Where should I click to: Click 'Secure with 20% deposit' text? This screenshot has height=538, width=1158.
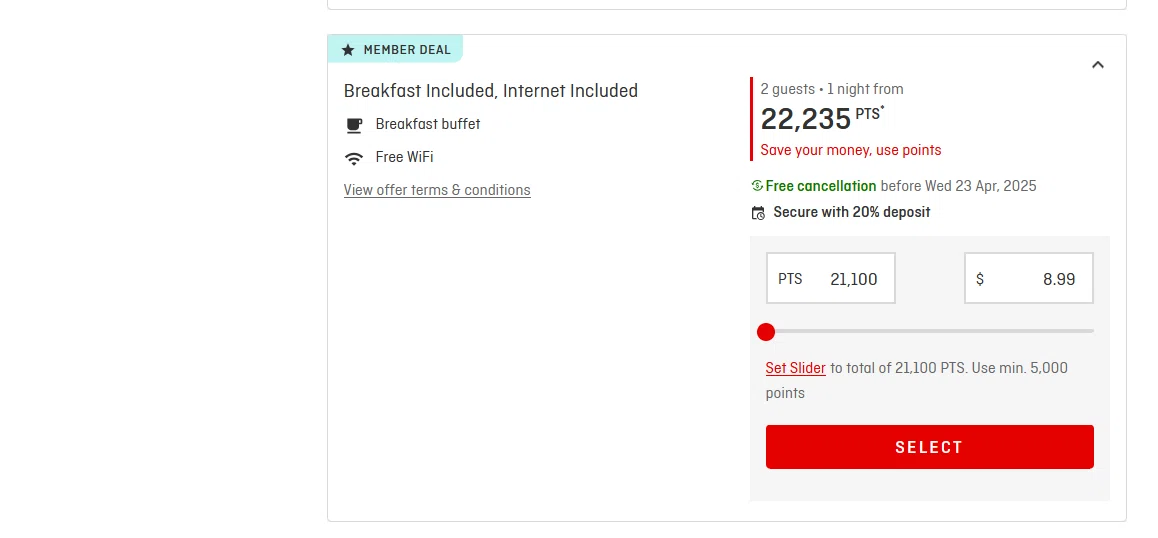point(852,212)
